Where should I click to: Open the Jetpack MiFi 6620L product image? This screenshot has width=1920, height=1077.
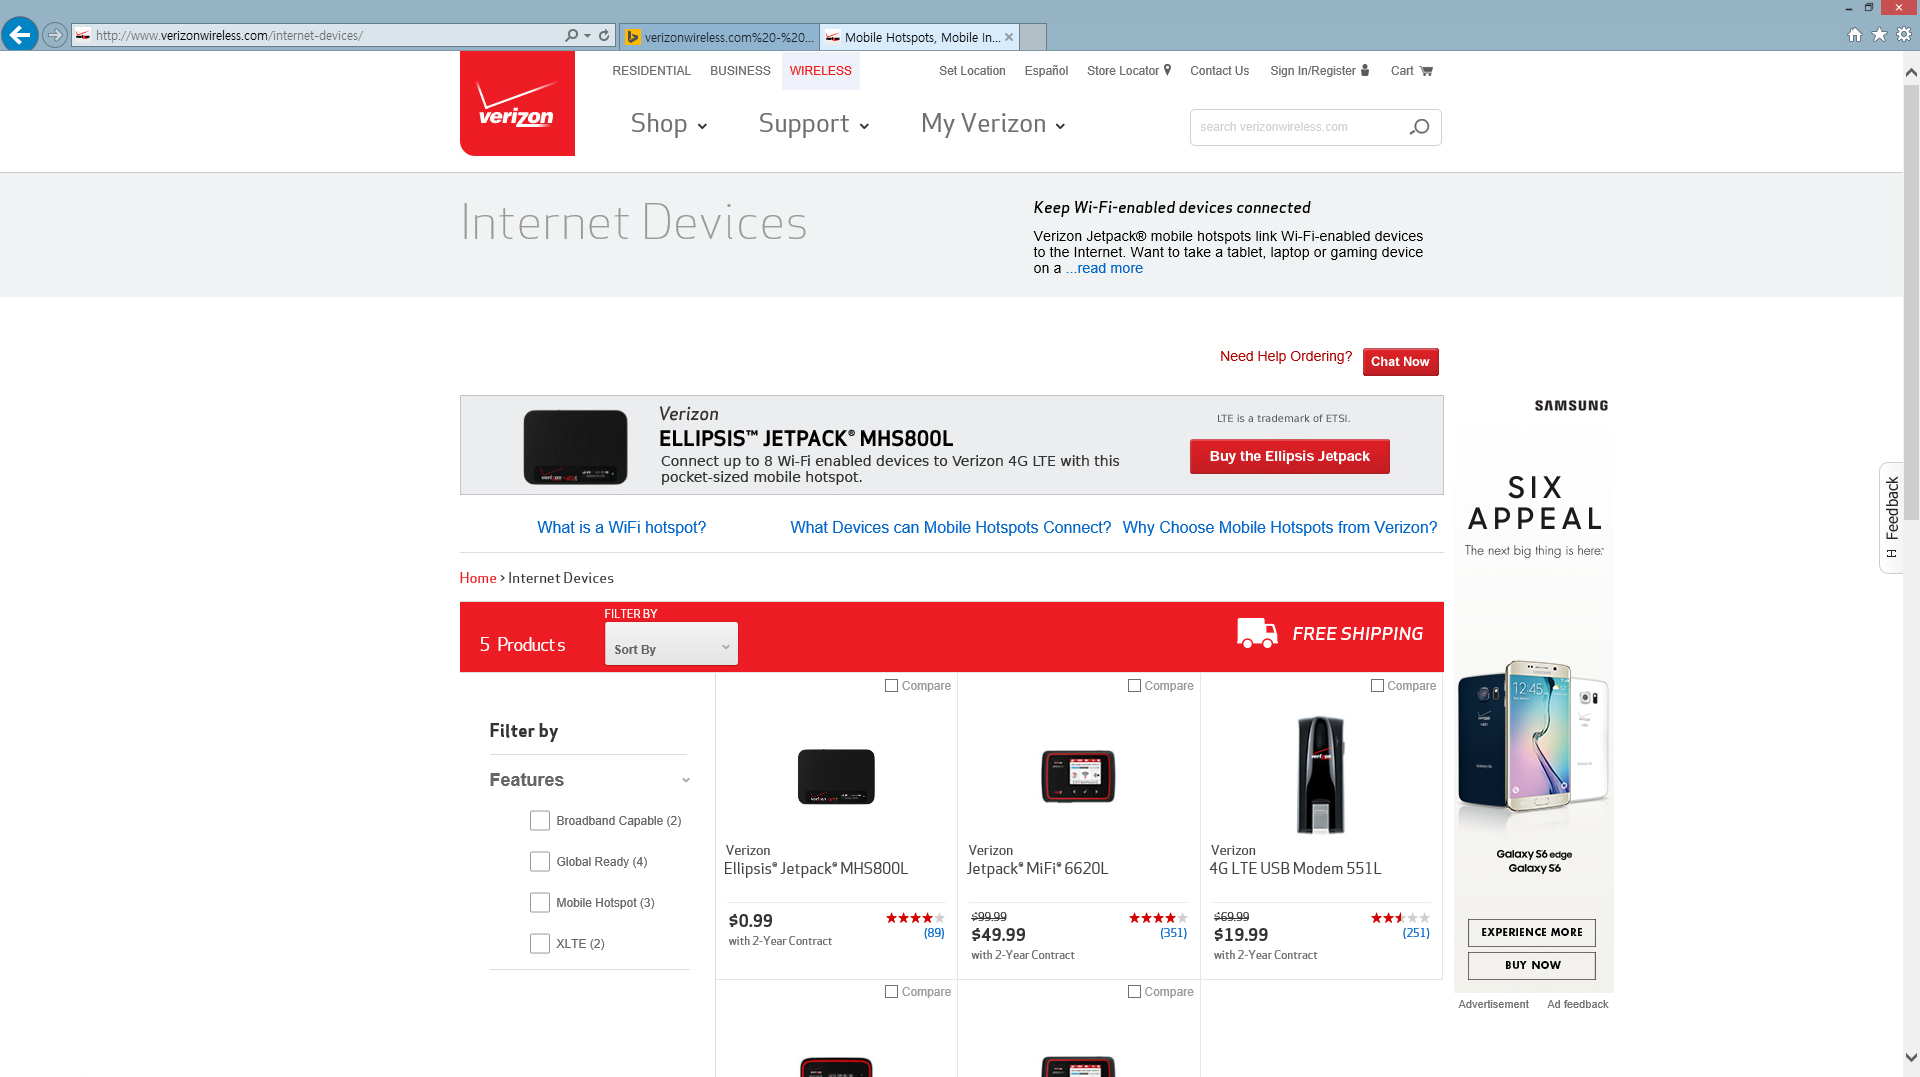pos(1078,776)
